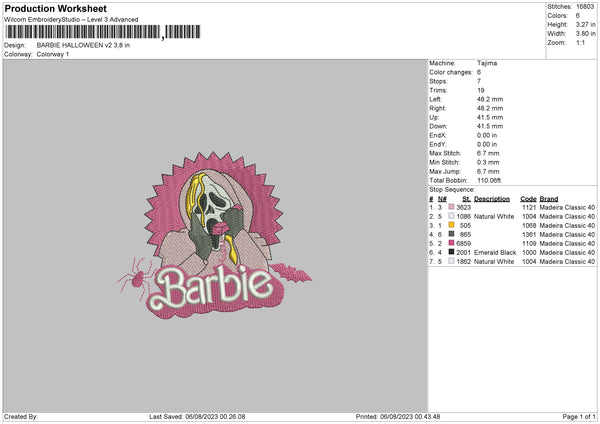Click the white swatch beside stitch count 1862
Image resolution: width=600 pixels, height=424 pixels.
[x=452, y=261]
